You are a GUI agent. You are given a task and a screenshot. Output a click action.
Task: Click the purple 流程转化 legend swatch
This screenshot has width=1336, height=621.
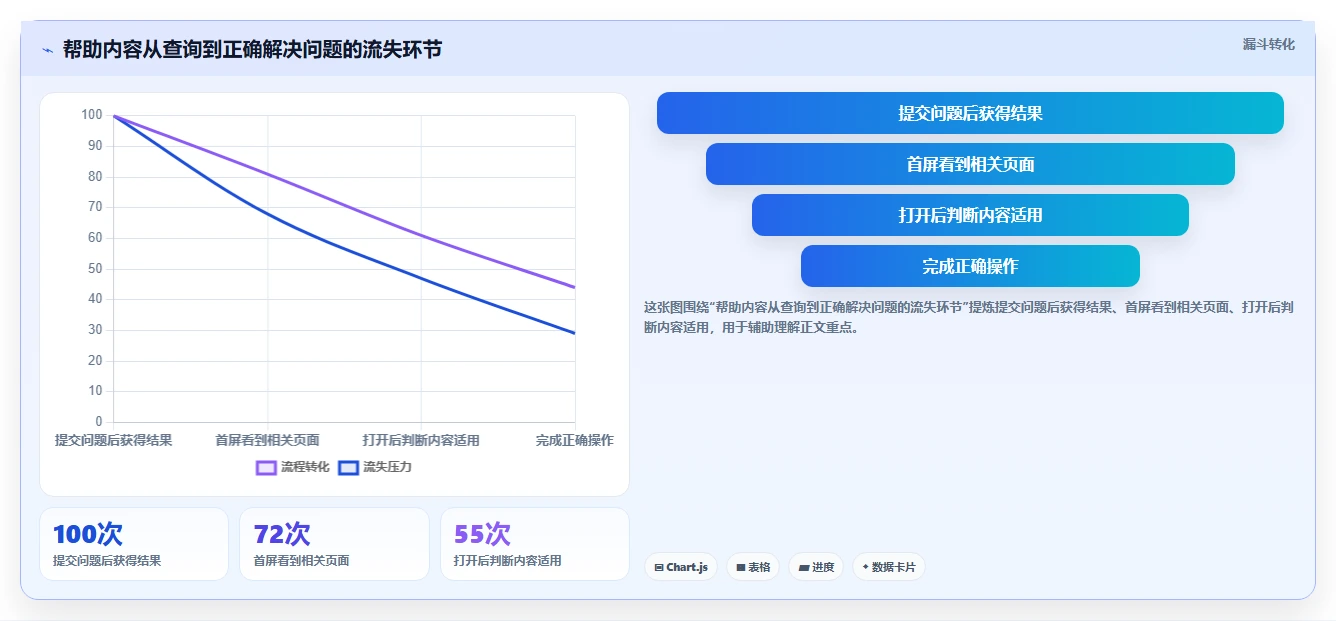266,467
